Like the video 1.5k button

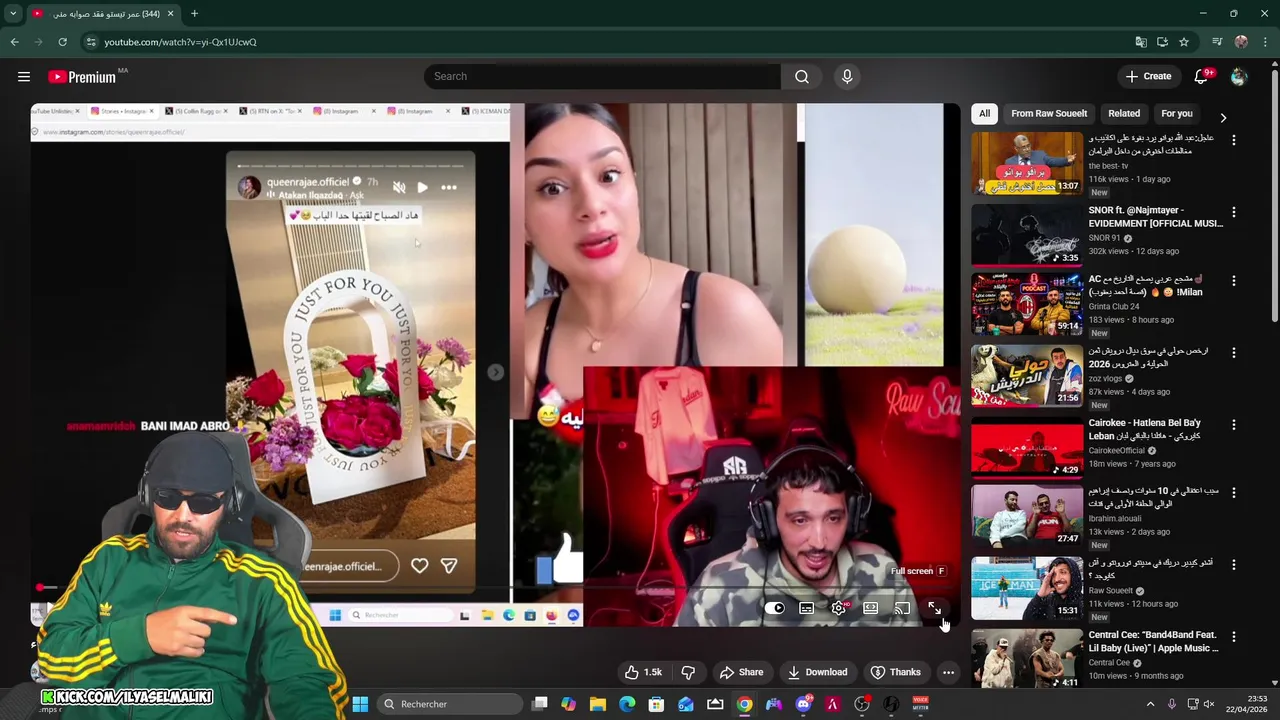643,672
